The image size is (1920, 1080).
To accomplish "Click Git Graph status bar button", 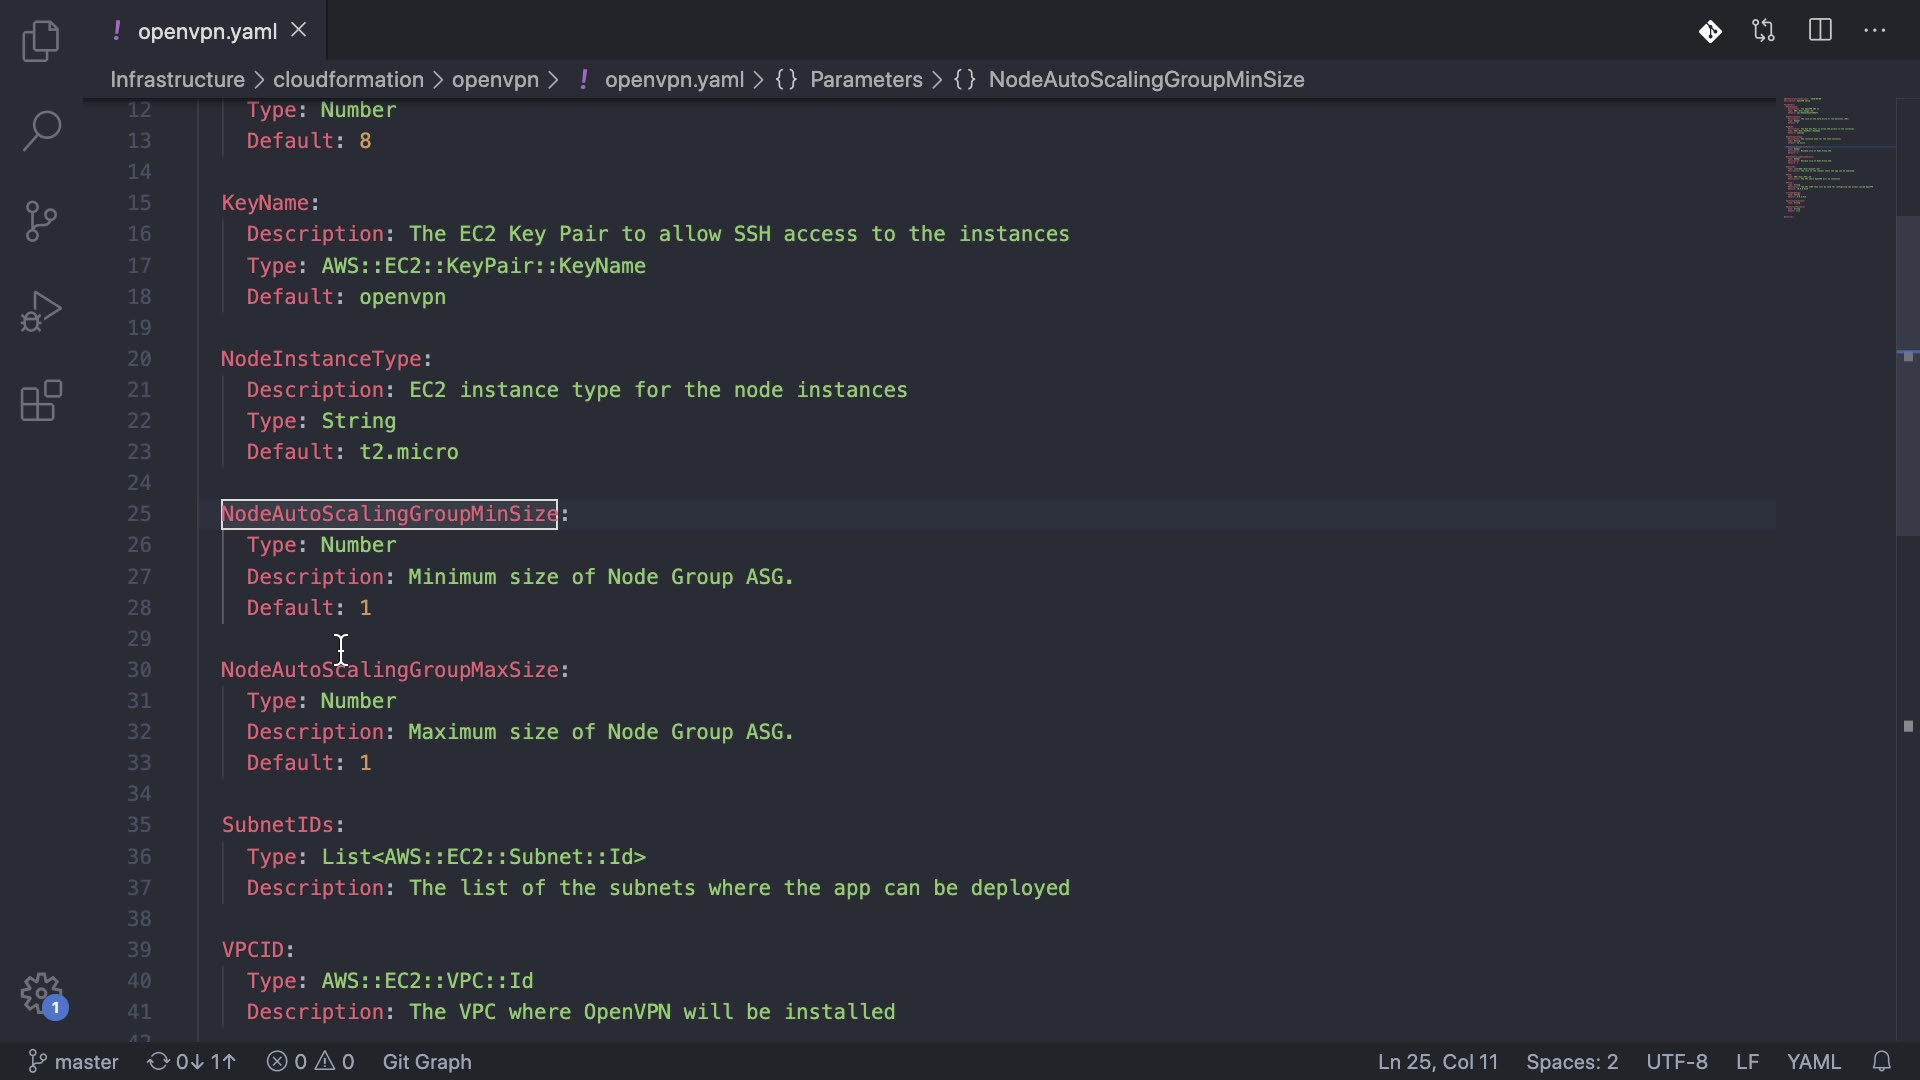I will coord(427,1061).
